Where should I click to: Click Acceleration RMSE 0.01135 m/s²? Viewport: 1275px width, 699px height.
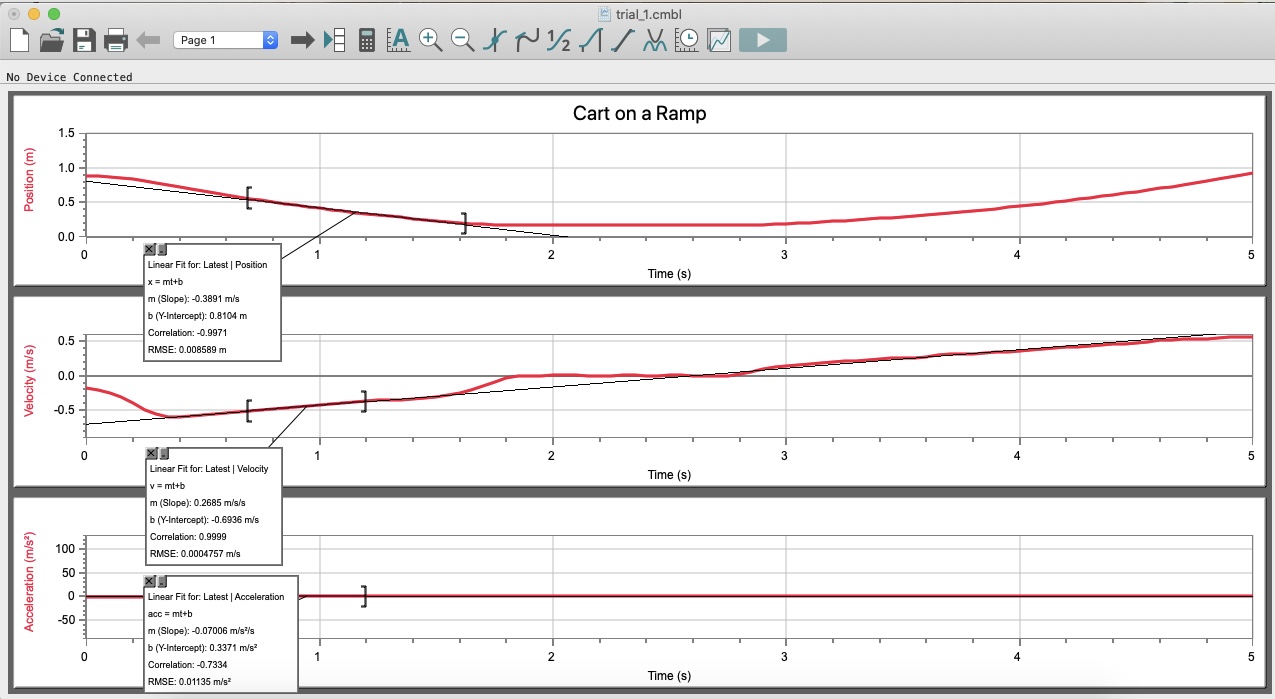click(190, 680)
